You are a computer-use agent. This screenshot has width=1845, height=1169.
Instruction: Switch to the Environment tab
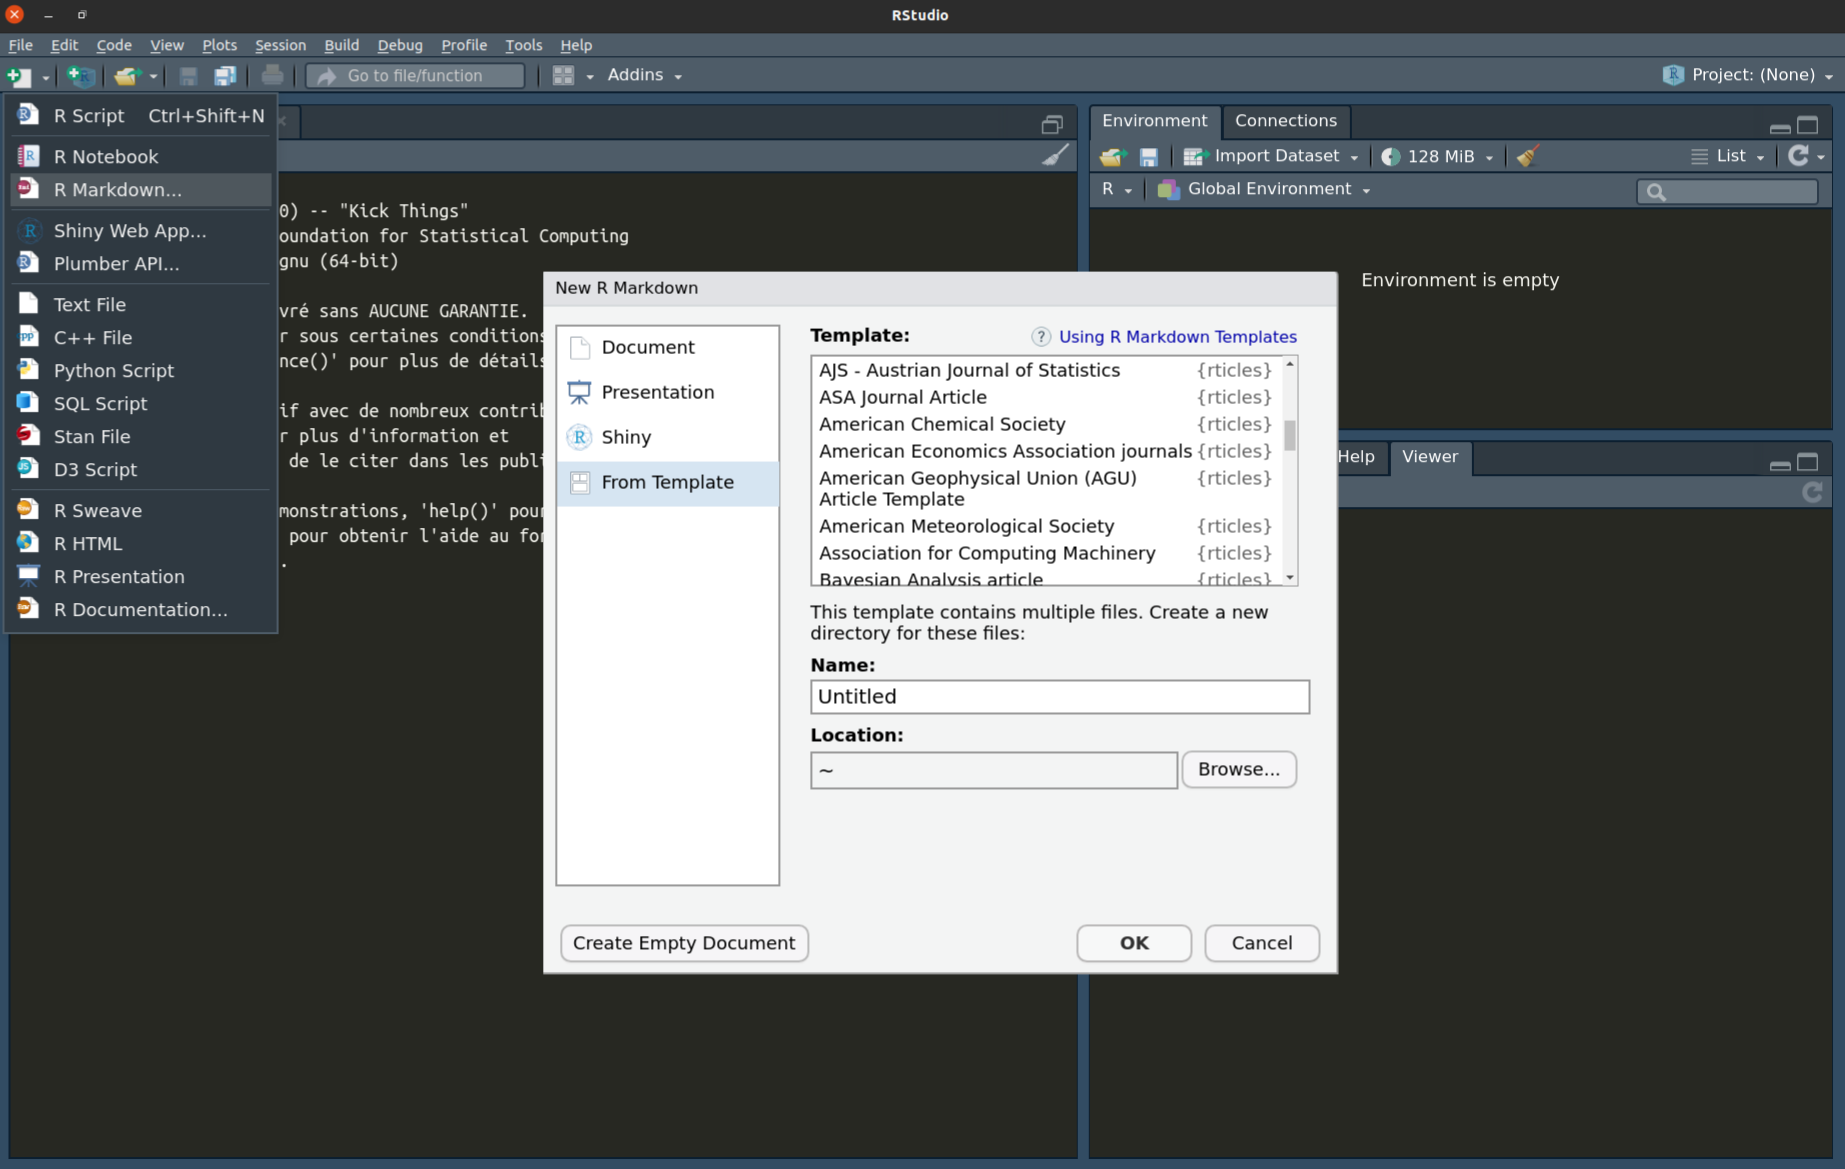click(1154, 121)
